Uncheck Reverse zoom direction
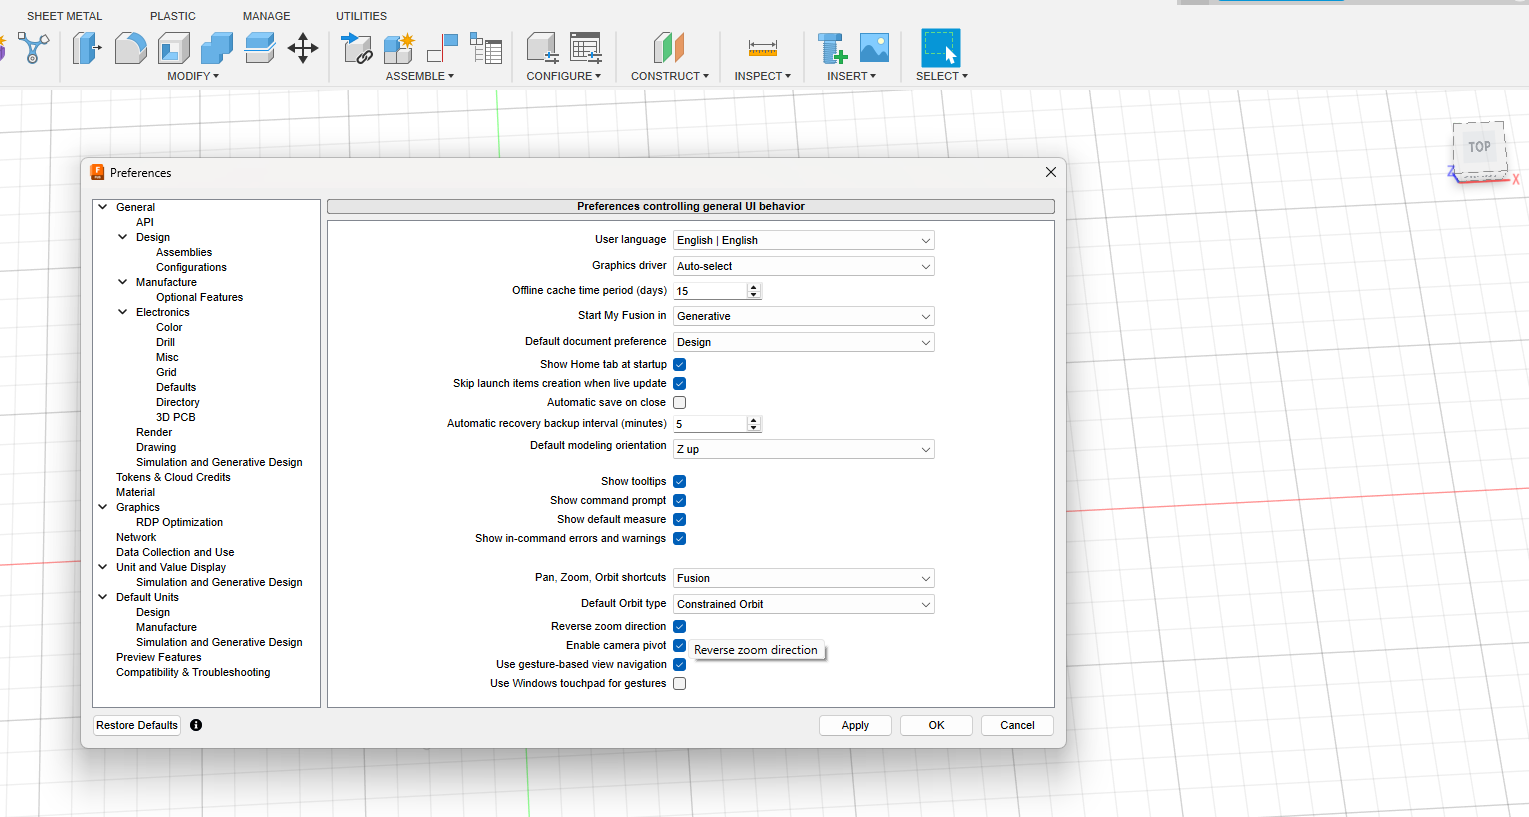This screenshot has width=1529, height=817. click(680, 627)
